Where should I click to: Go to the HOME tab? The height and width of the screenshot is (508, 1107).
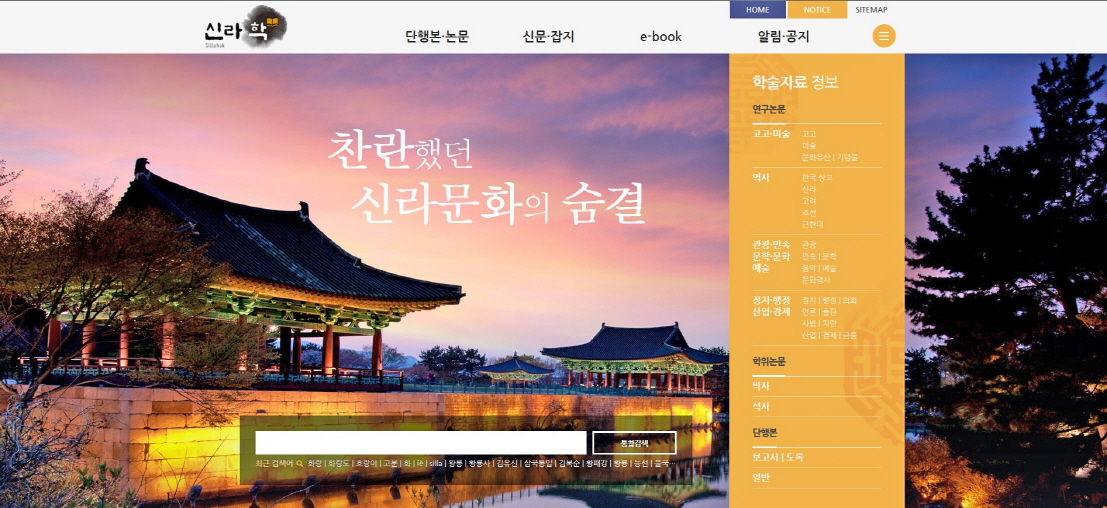758,10
